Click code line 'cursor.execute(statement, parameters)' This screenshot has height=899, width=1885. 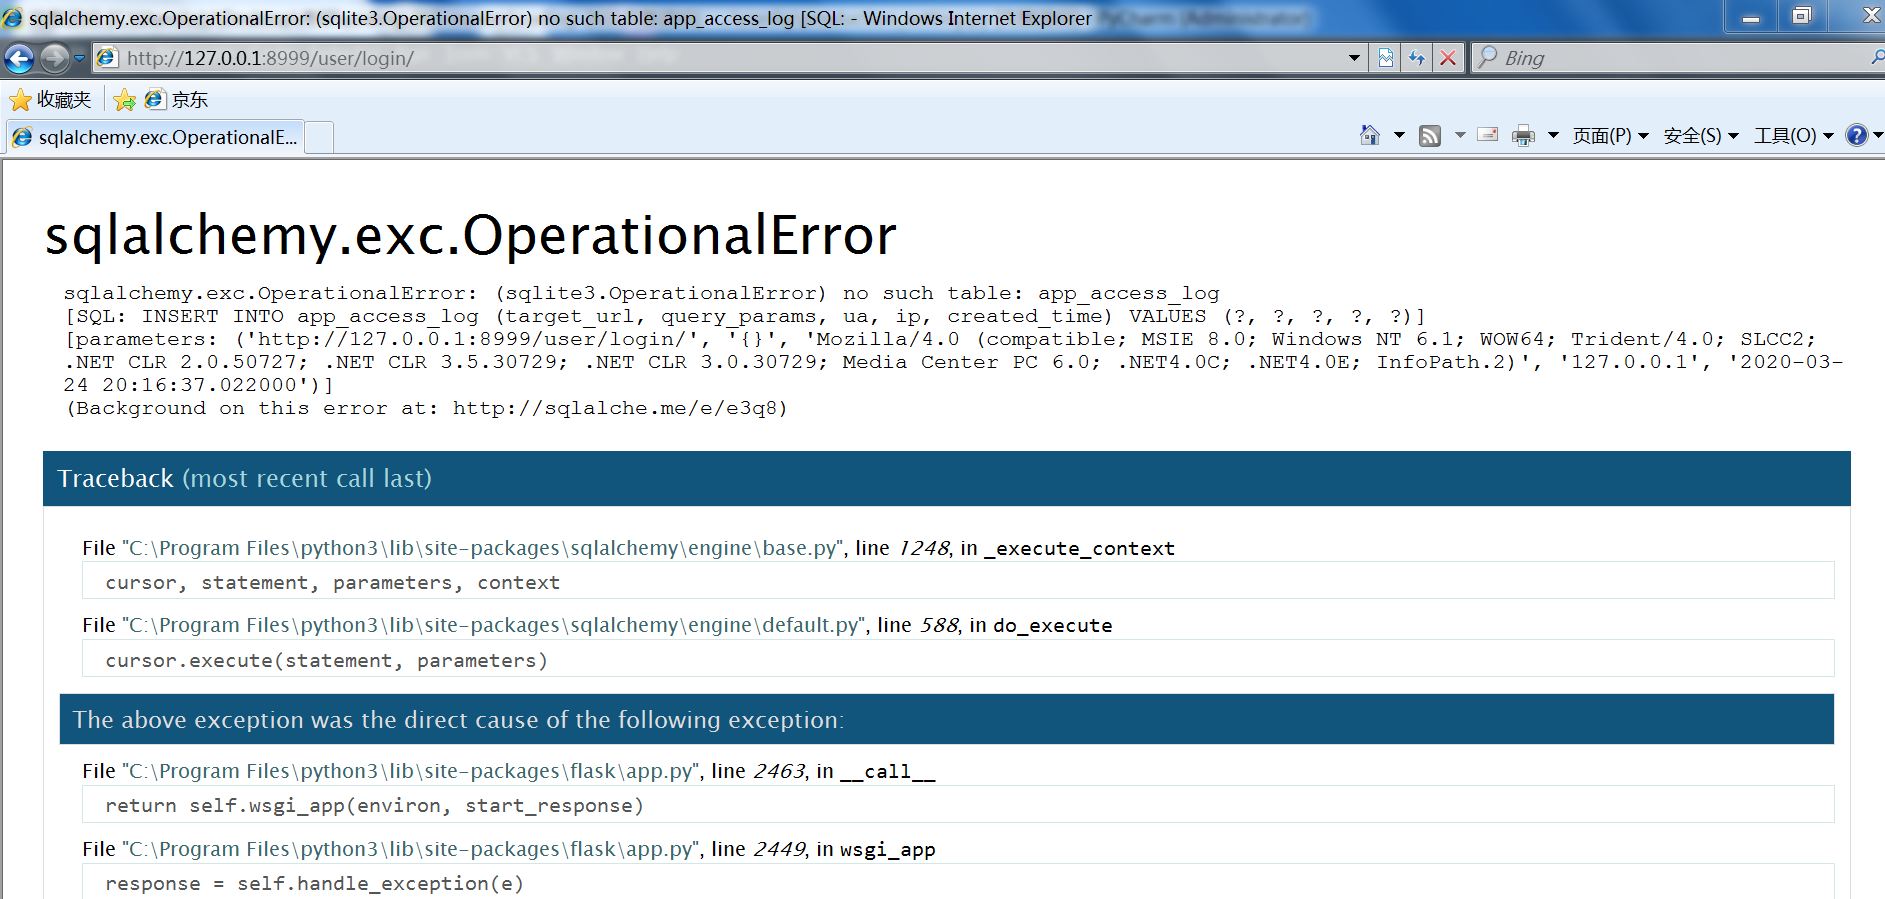[958, 660]
